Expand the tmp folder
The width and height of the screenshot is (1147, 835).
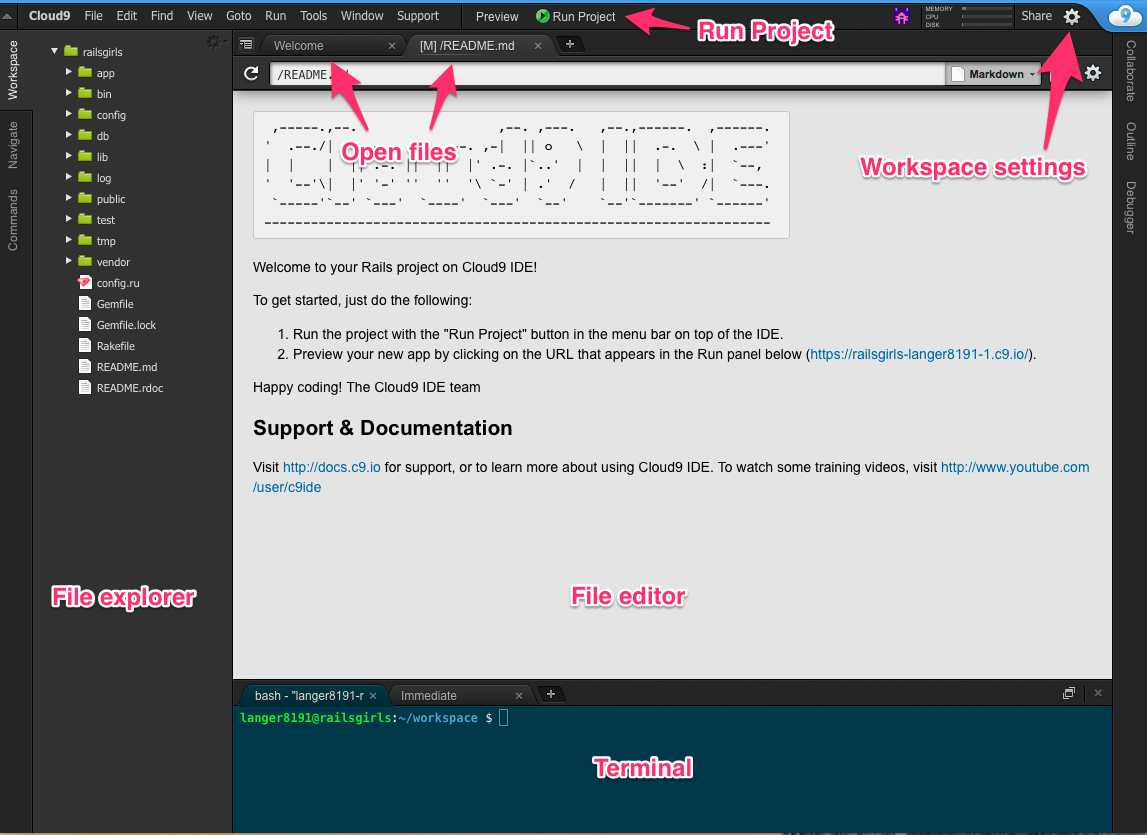[68, 240]
